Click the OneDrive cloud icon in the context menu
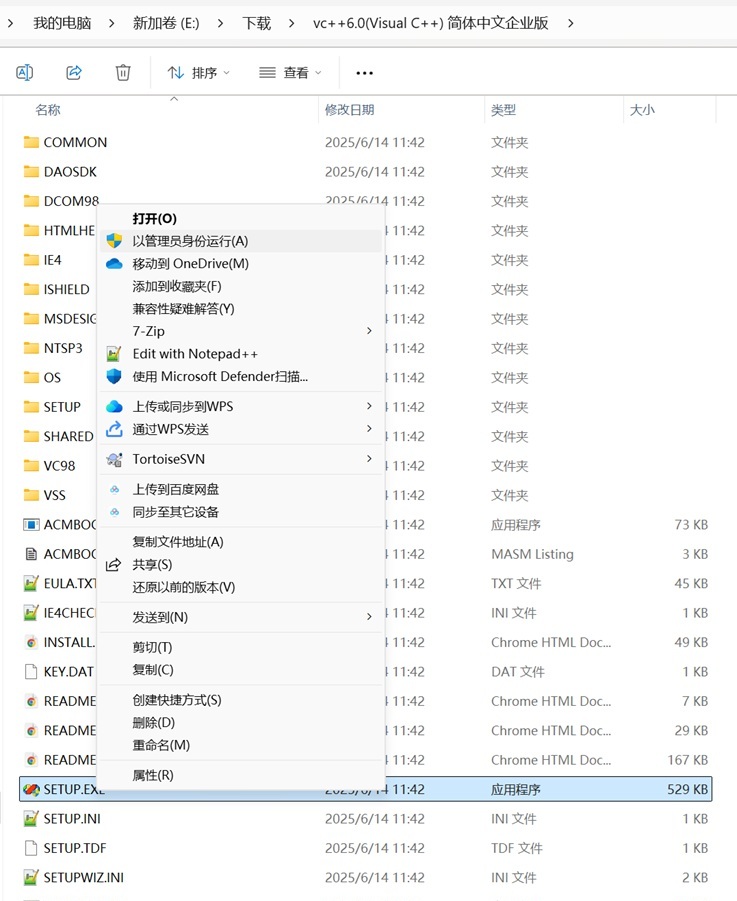737x901 pixels. pyautogui.click(x=114, y=264)
